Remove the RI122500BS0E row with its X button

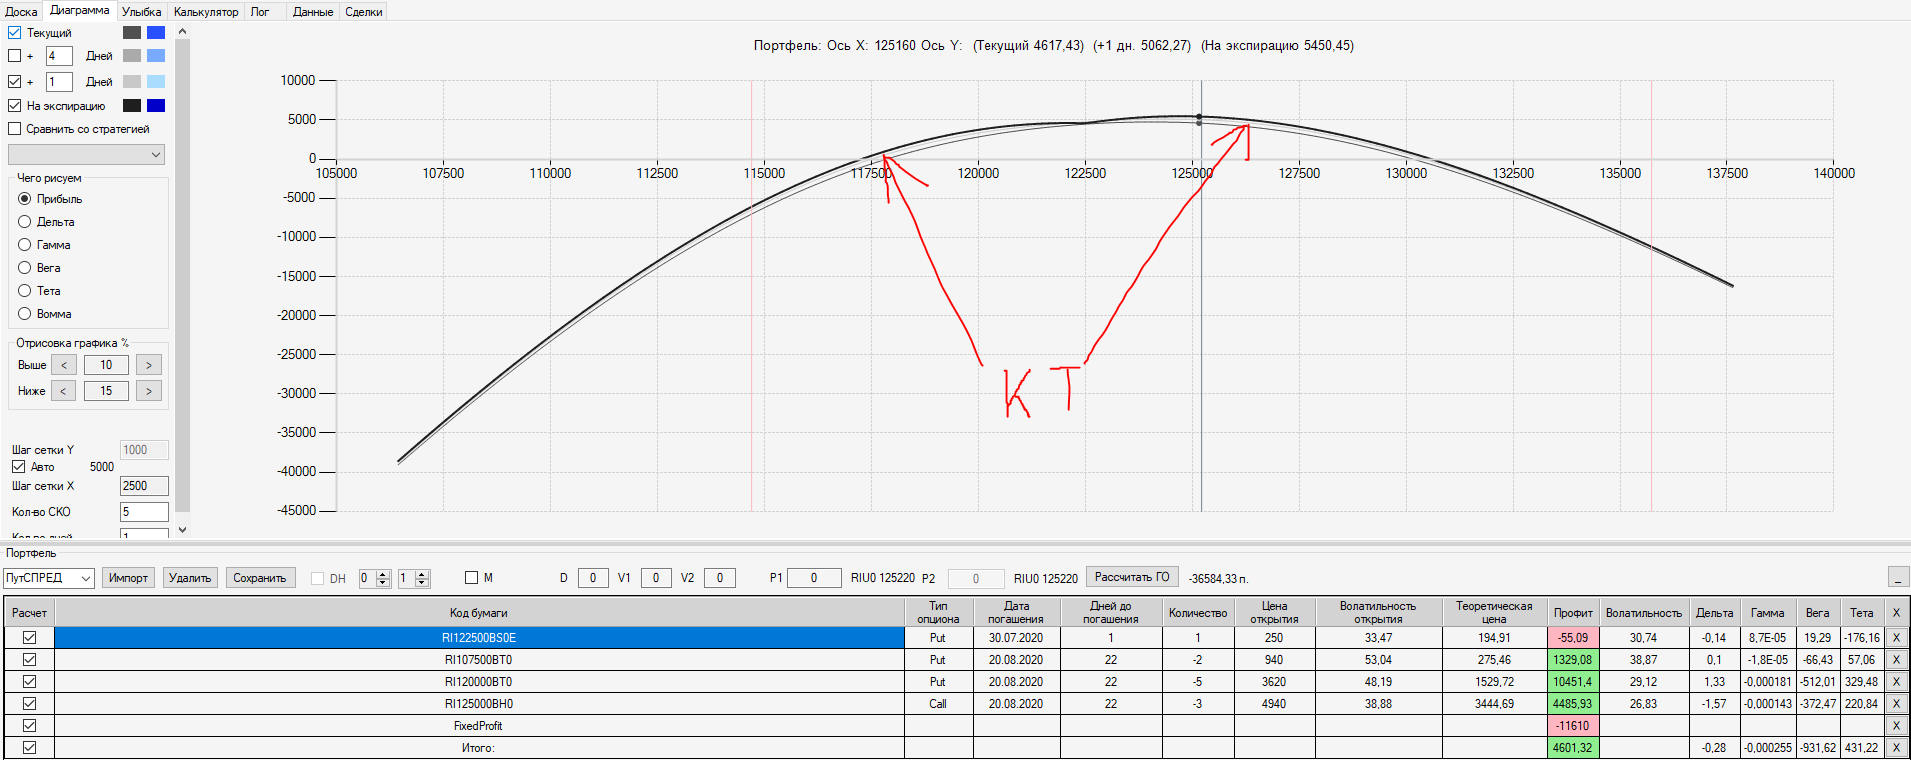(1896, 638)
